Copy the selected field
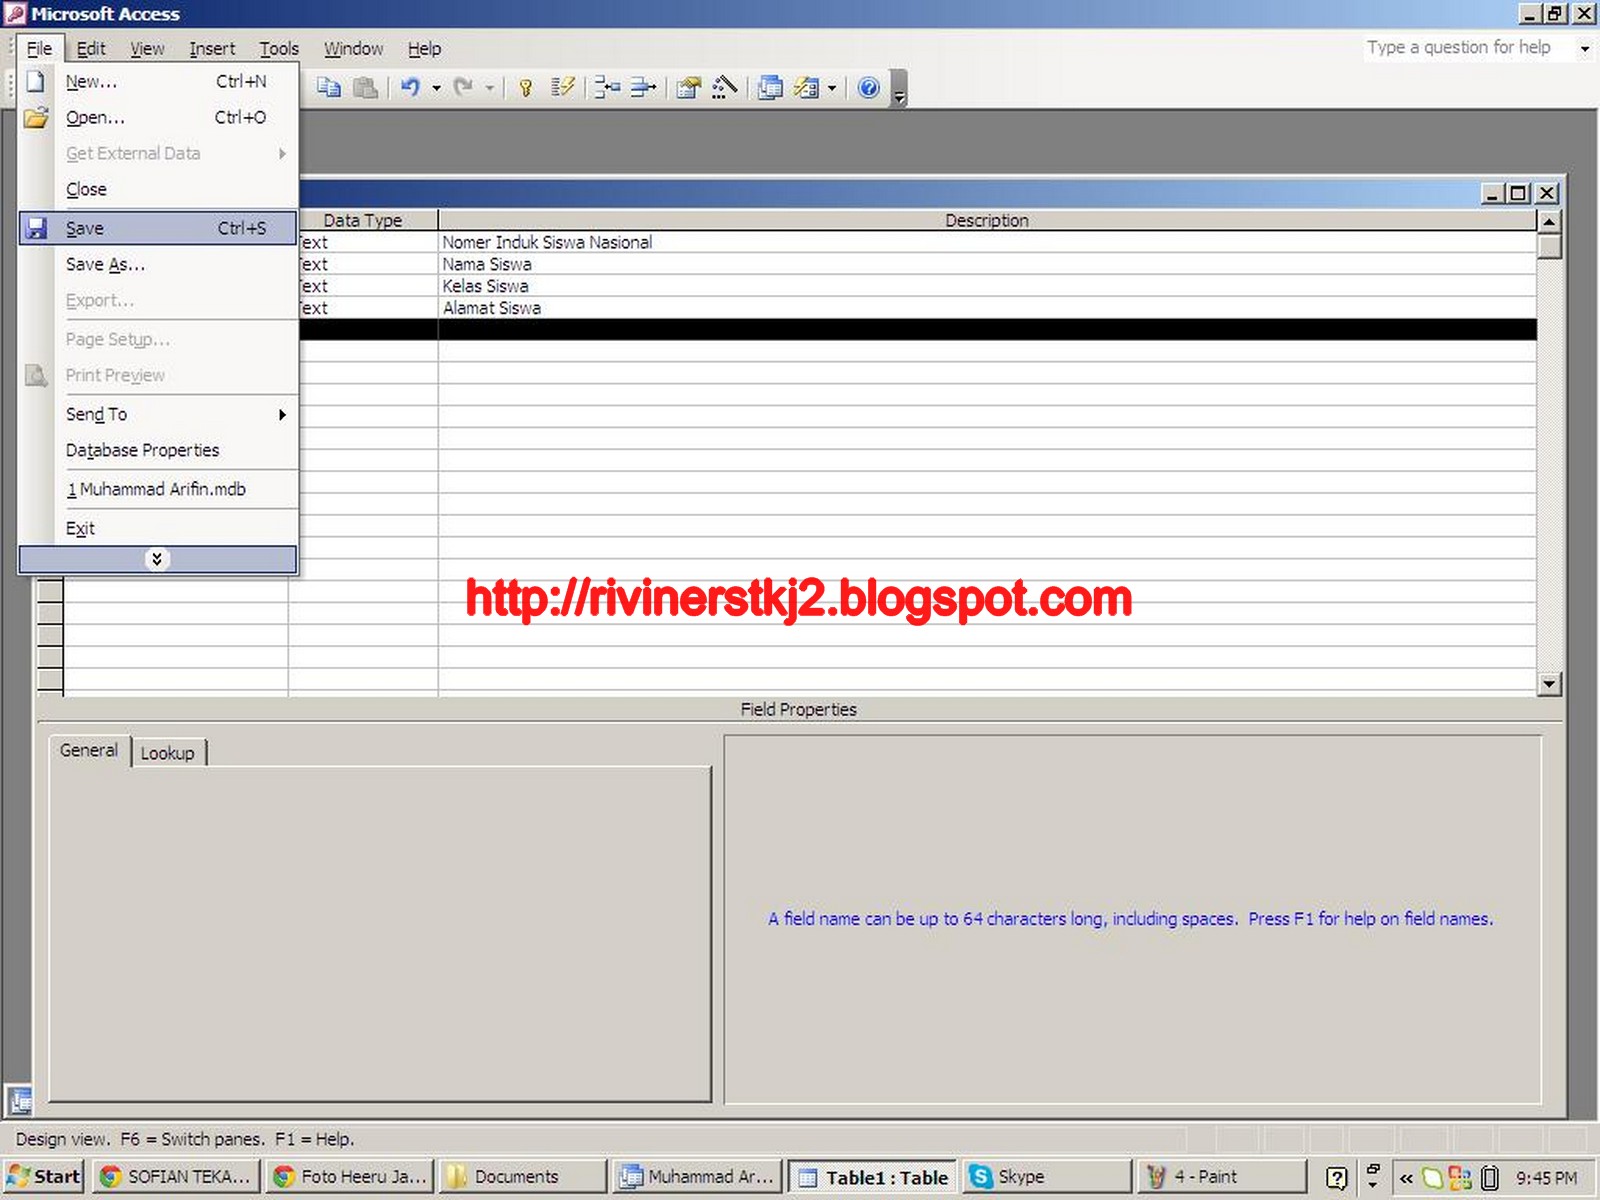The width and height of the screenshot is (1600, 1200). click(x=327, y=88)
